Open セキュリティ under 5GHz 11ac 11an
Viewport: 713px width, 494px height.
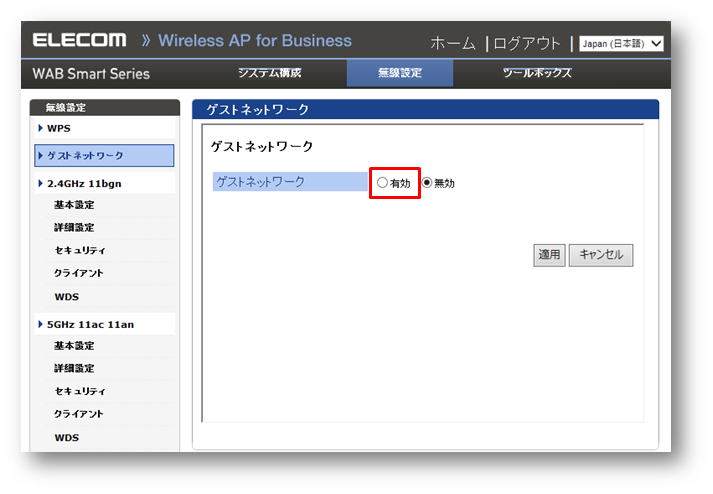pyautogui.click(x=80, y=391)
